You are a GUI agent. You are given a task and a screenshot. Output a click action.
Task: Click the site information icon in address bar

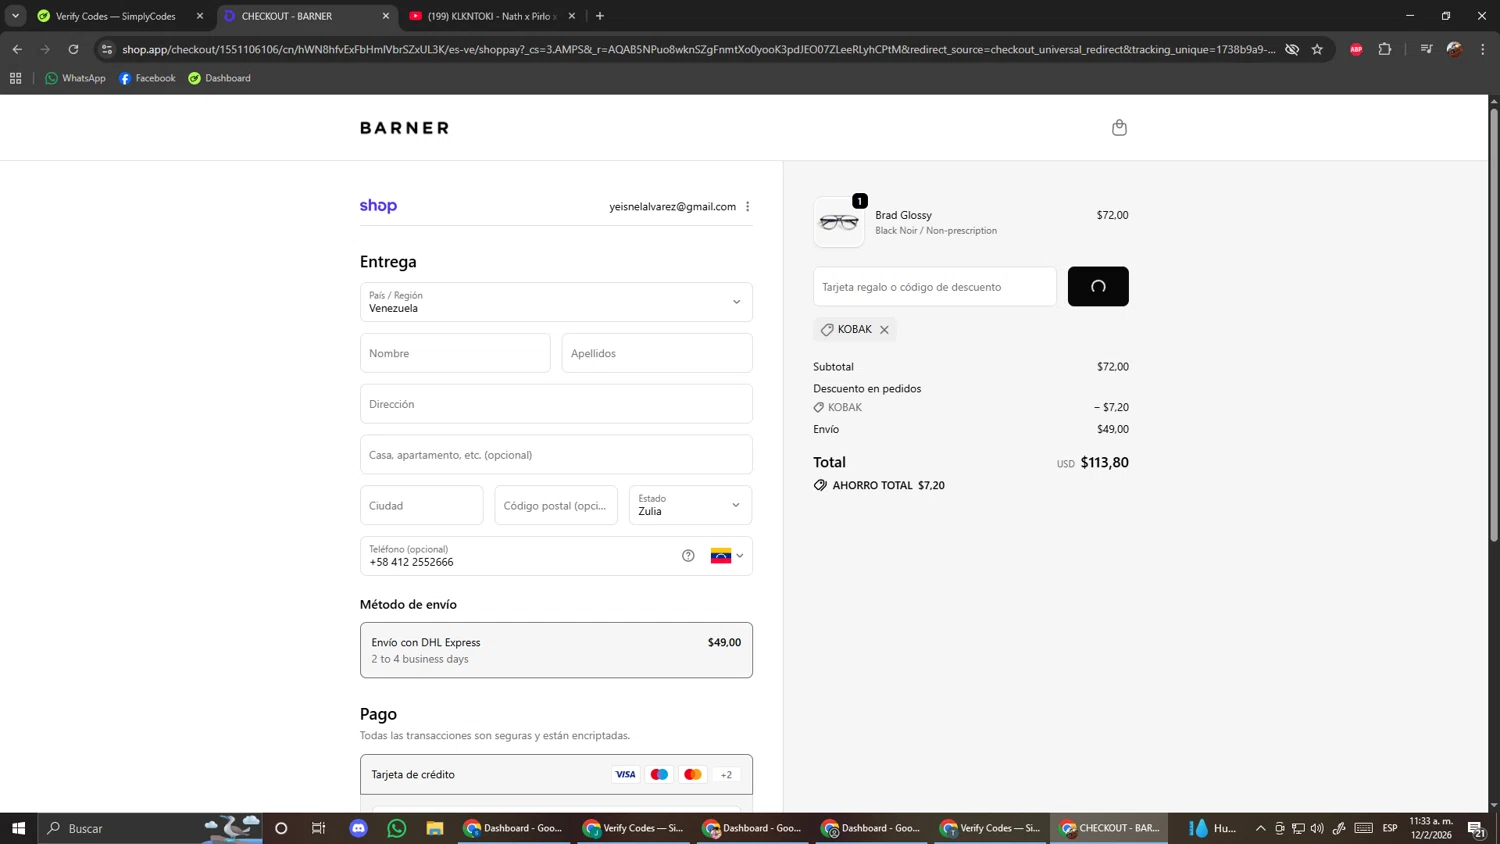tap(107, 49)
